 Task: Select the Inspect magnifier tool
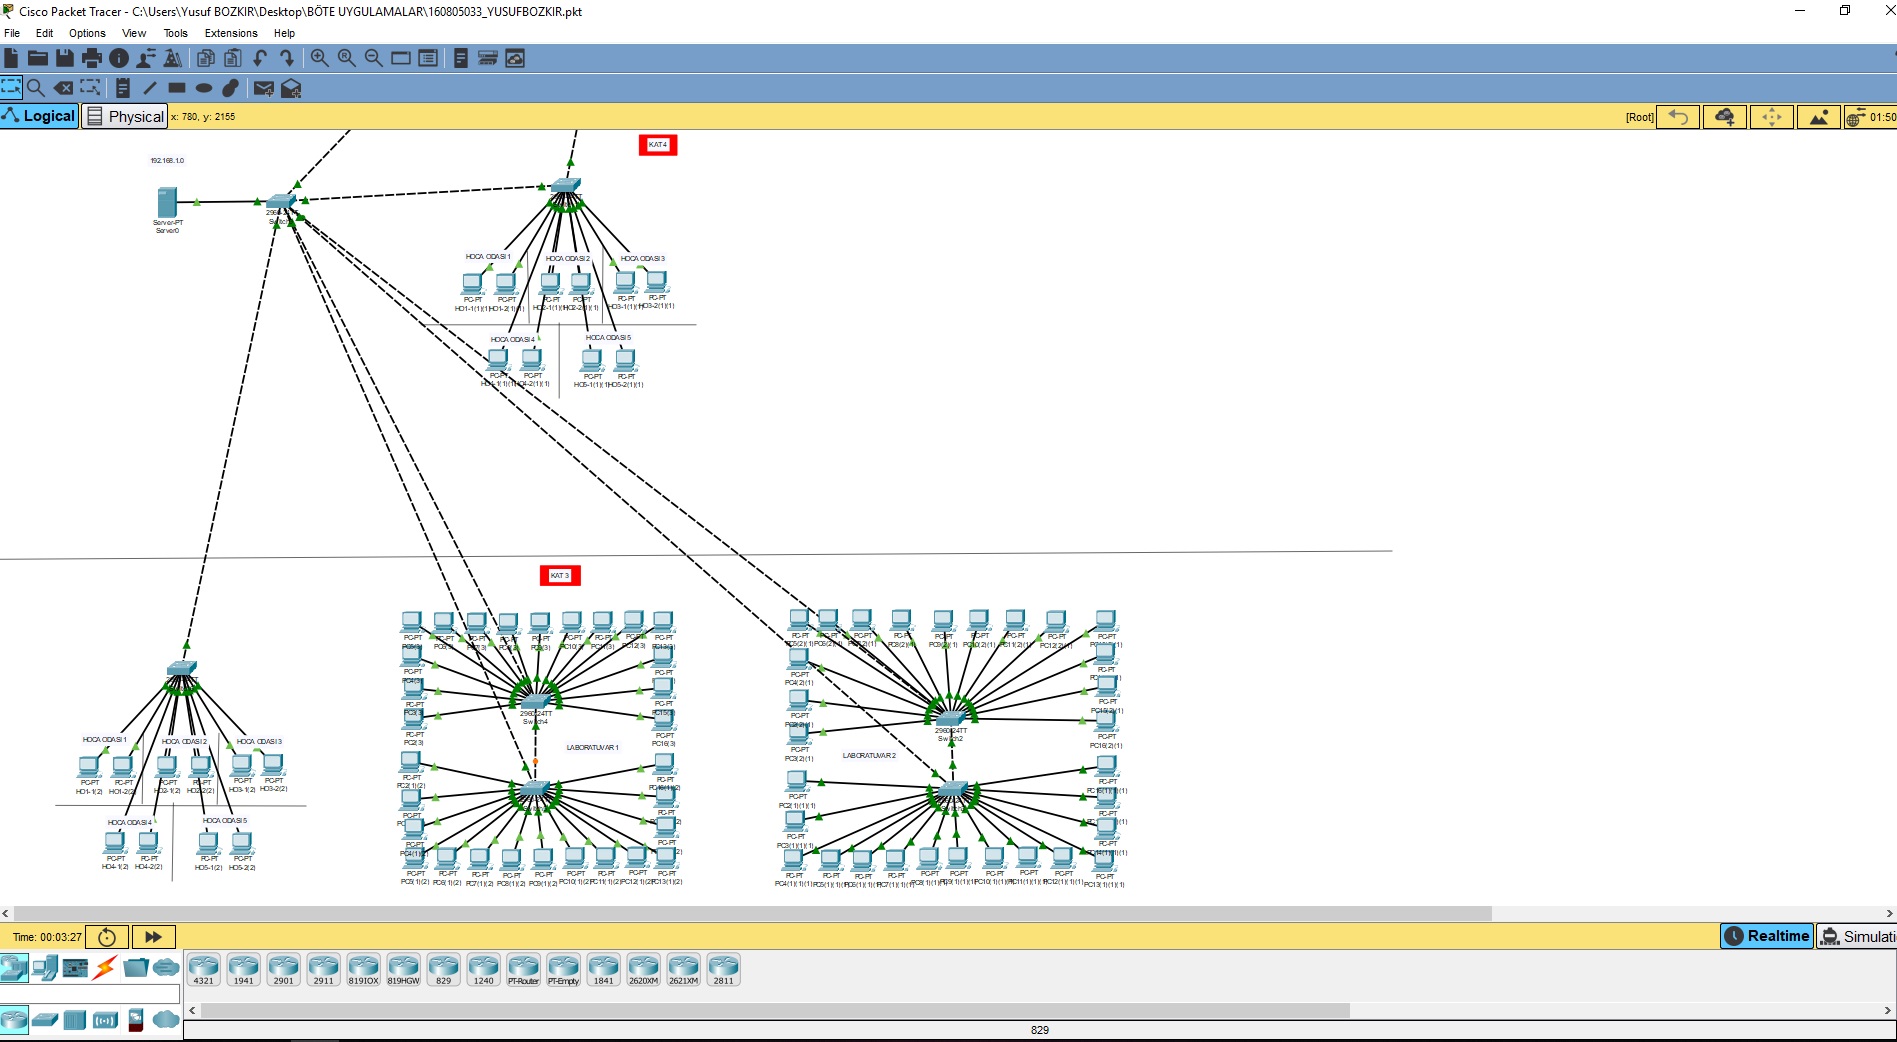click(36, 88)
